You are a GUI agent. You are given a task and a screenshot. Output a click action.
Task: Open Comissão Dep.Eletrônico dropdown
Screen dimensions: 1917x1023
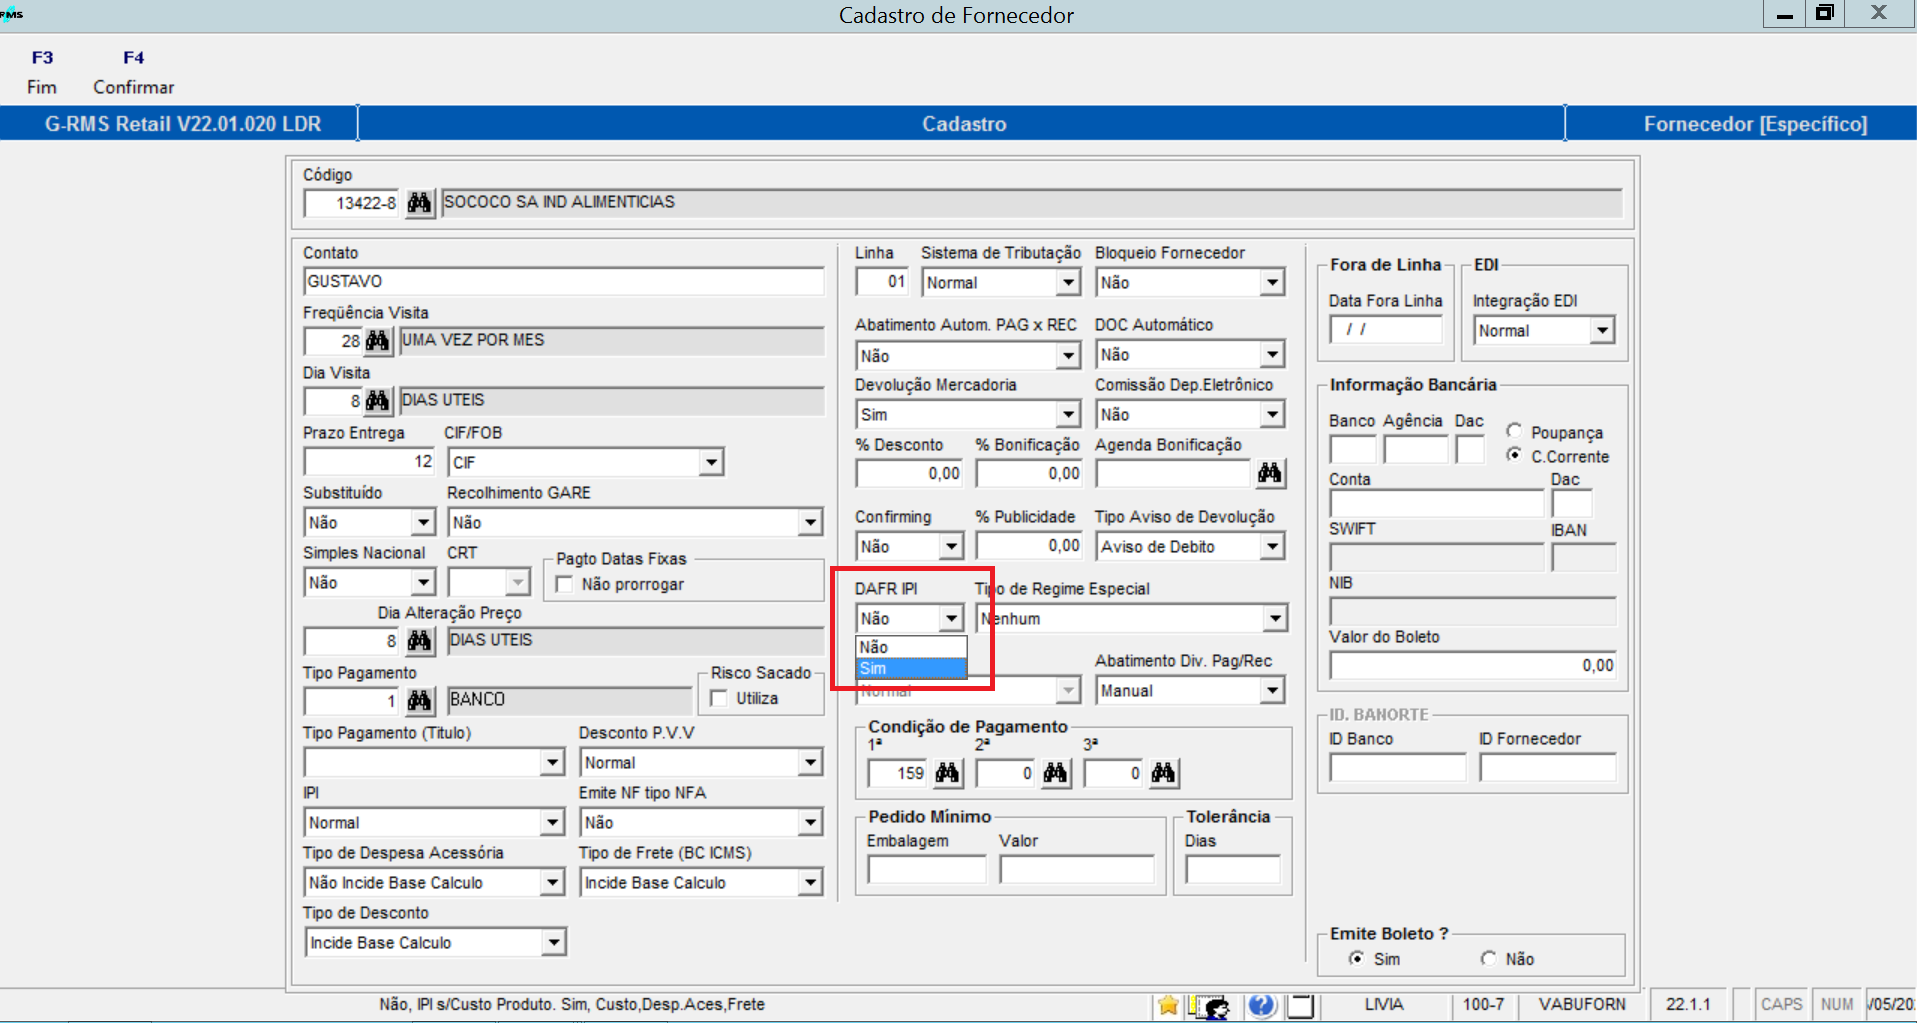pyautogui.click(x=1272, y=414)
